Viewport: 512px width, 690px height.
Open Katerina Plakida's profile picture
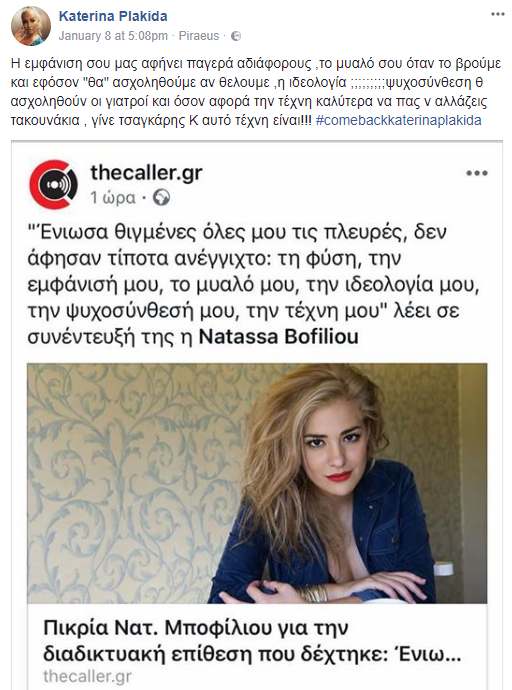pos(31,26)
